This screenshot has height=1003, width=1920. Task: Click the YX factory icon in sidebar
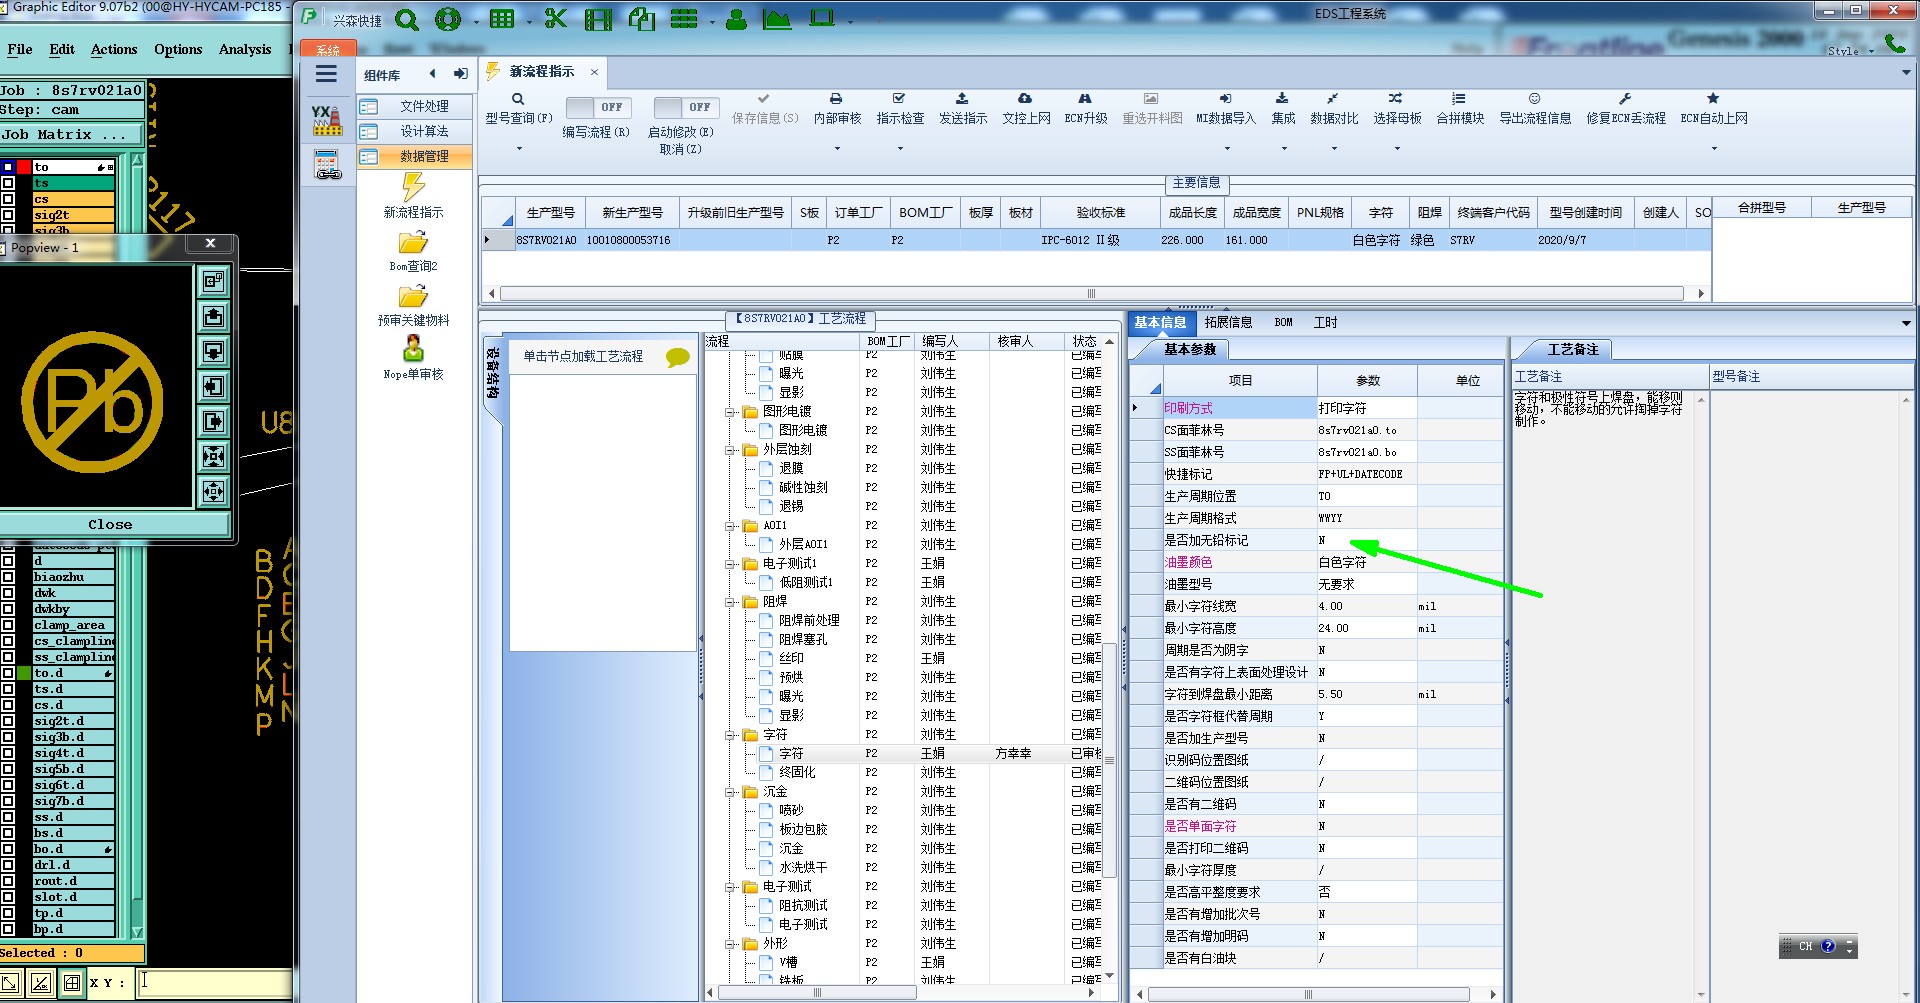coord(326,120)
